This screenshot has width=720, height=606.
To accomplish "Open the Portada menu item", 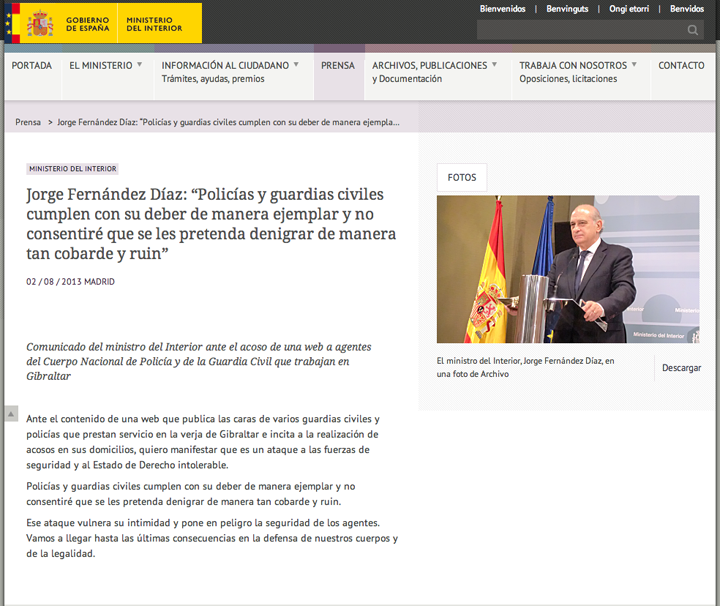I will click(x=32, y=66).
